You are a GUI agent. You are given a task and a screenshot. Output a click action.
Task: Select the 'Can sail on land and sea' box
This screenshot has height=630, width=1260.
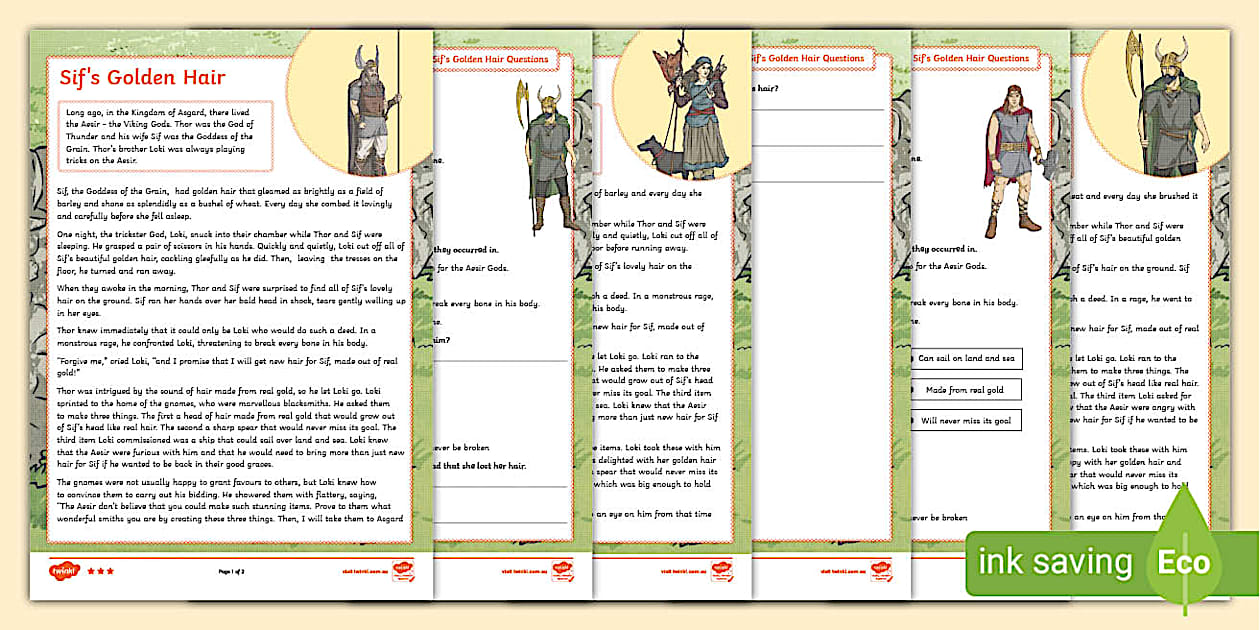965,357
